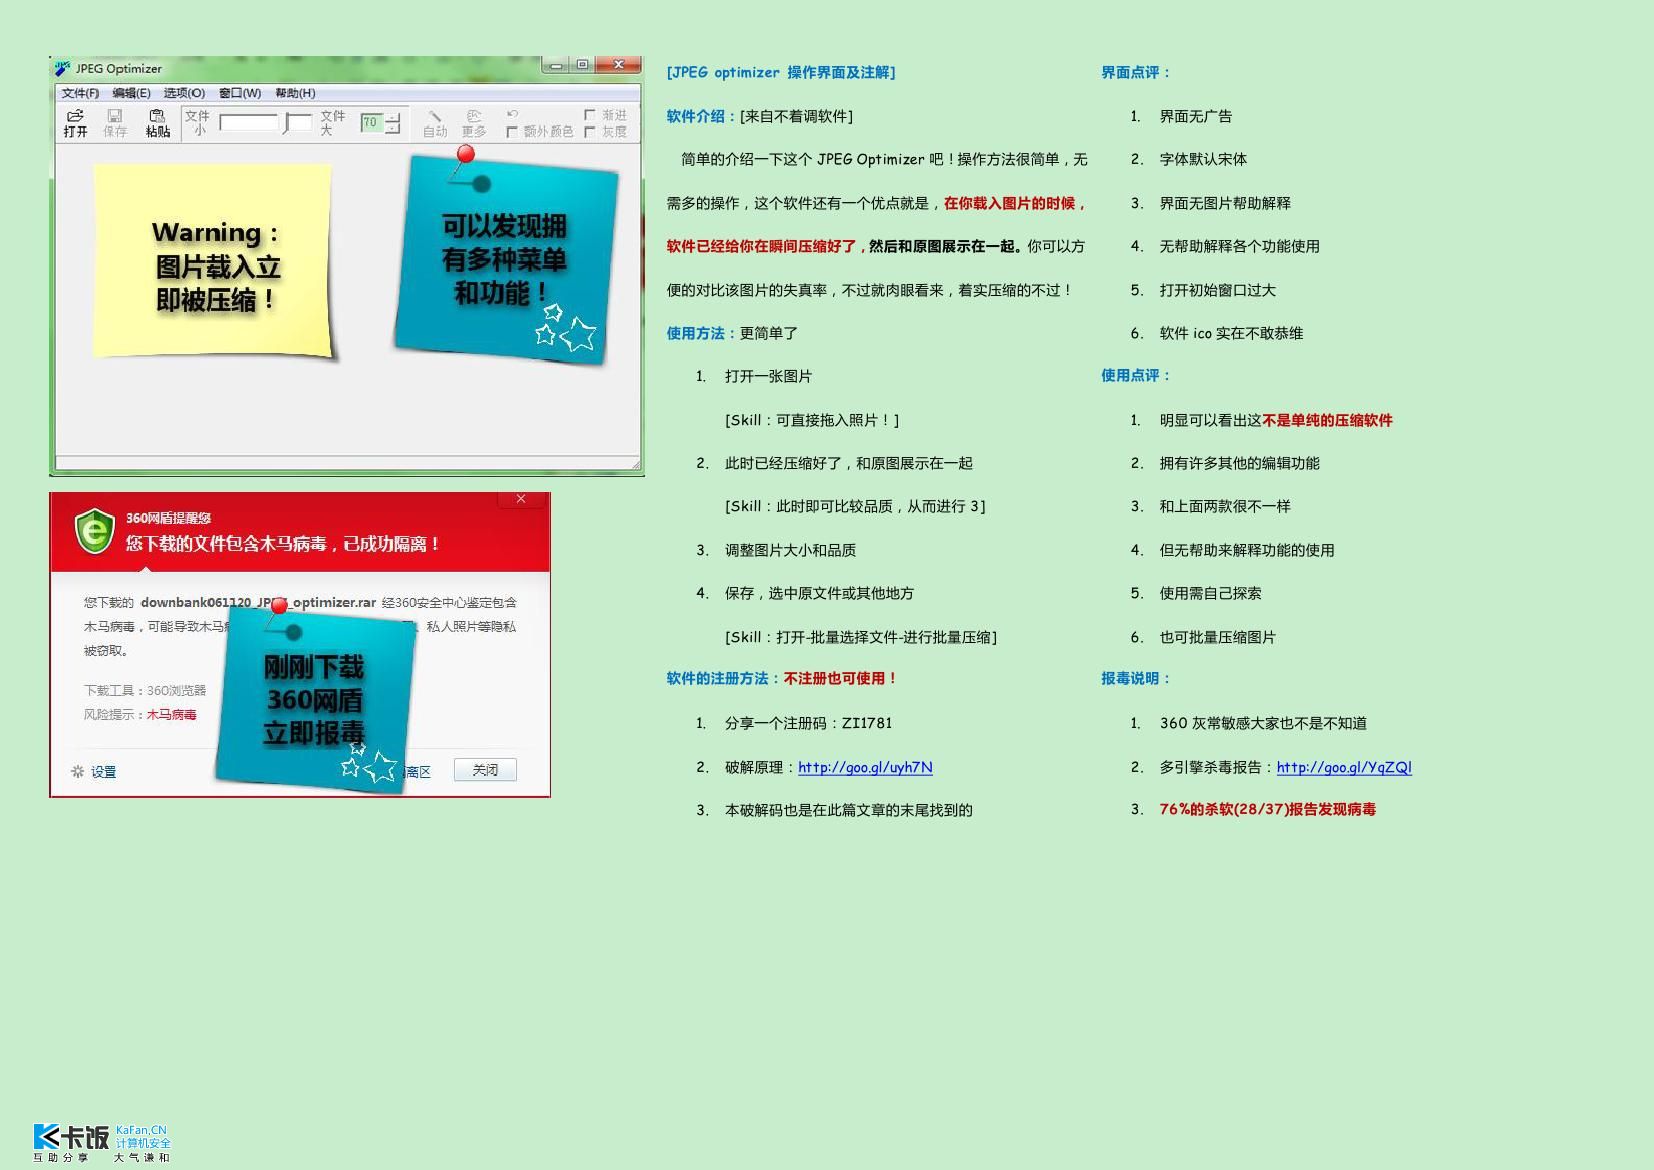Click the green 360 shield icon

pyautogui.click(x=95, y=531)
